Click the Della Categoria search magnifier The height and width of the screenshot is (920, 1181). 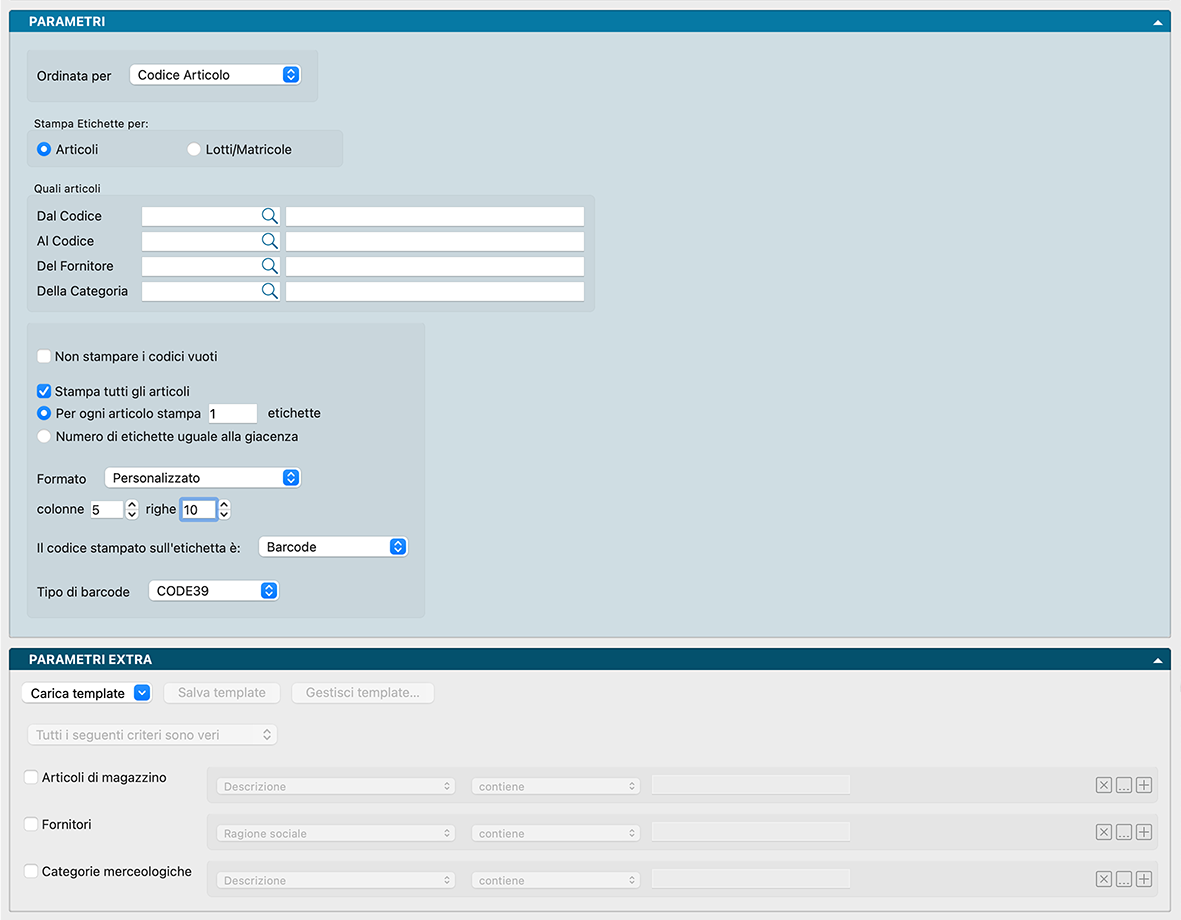point(269,291)
